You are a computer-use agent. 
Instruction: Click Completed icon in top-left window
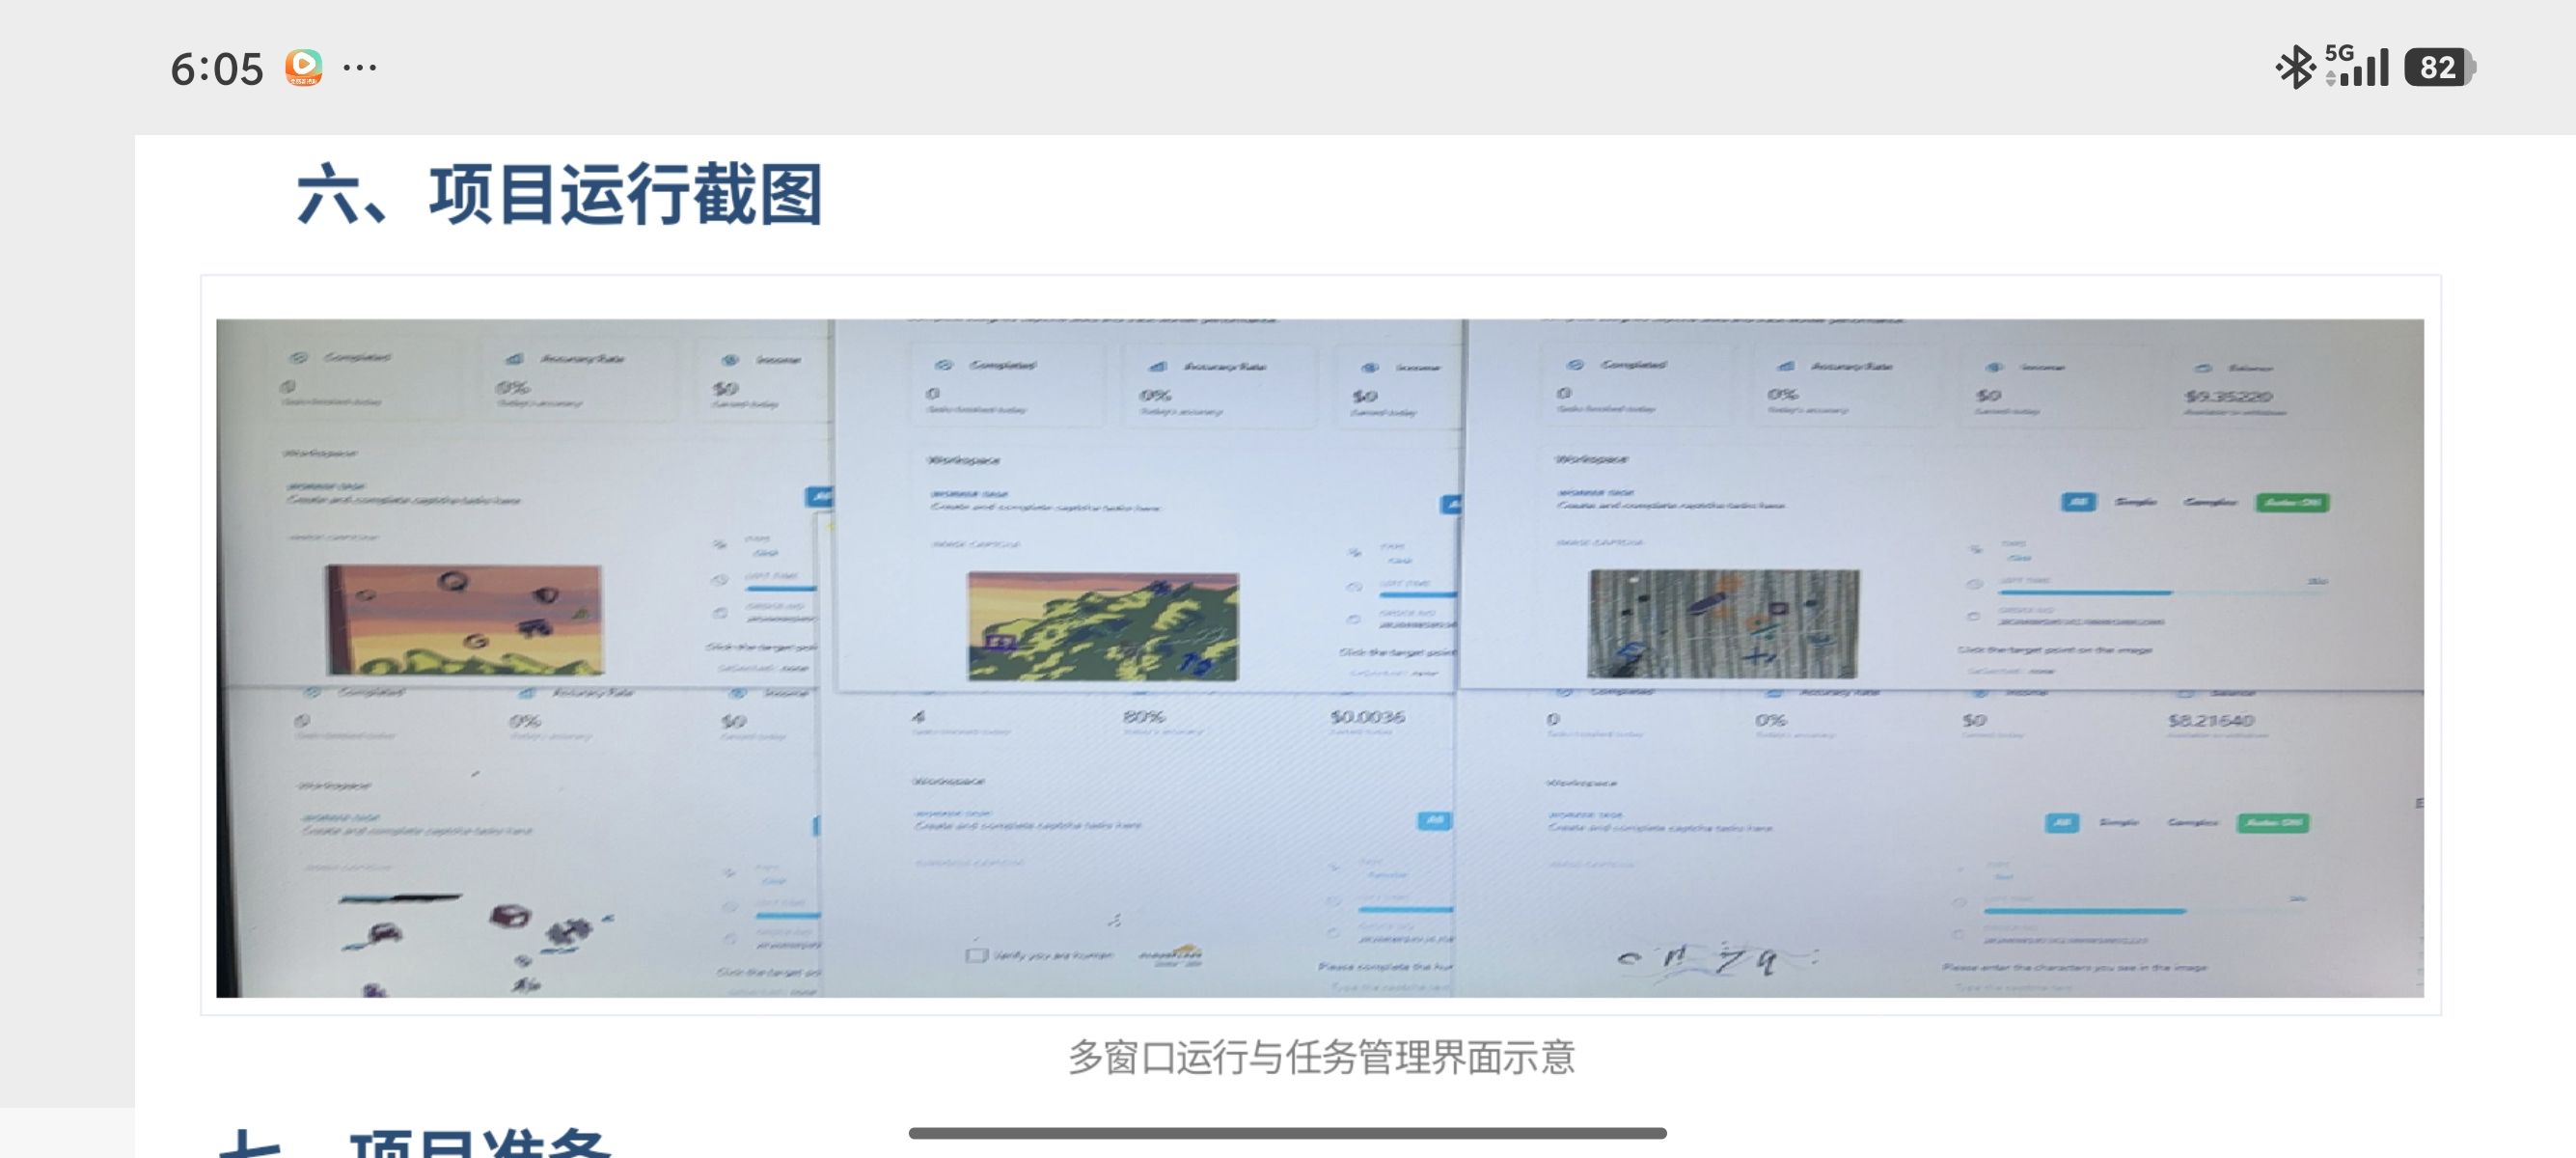point(298,357)
